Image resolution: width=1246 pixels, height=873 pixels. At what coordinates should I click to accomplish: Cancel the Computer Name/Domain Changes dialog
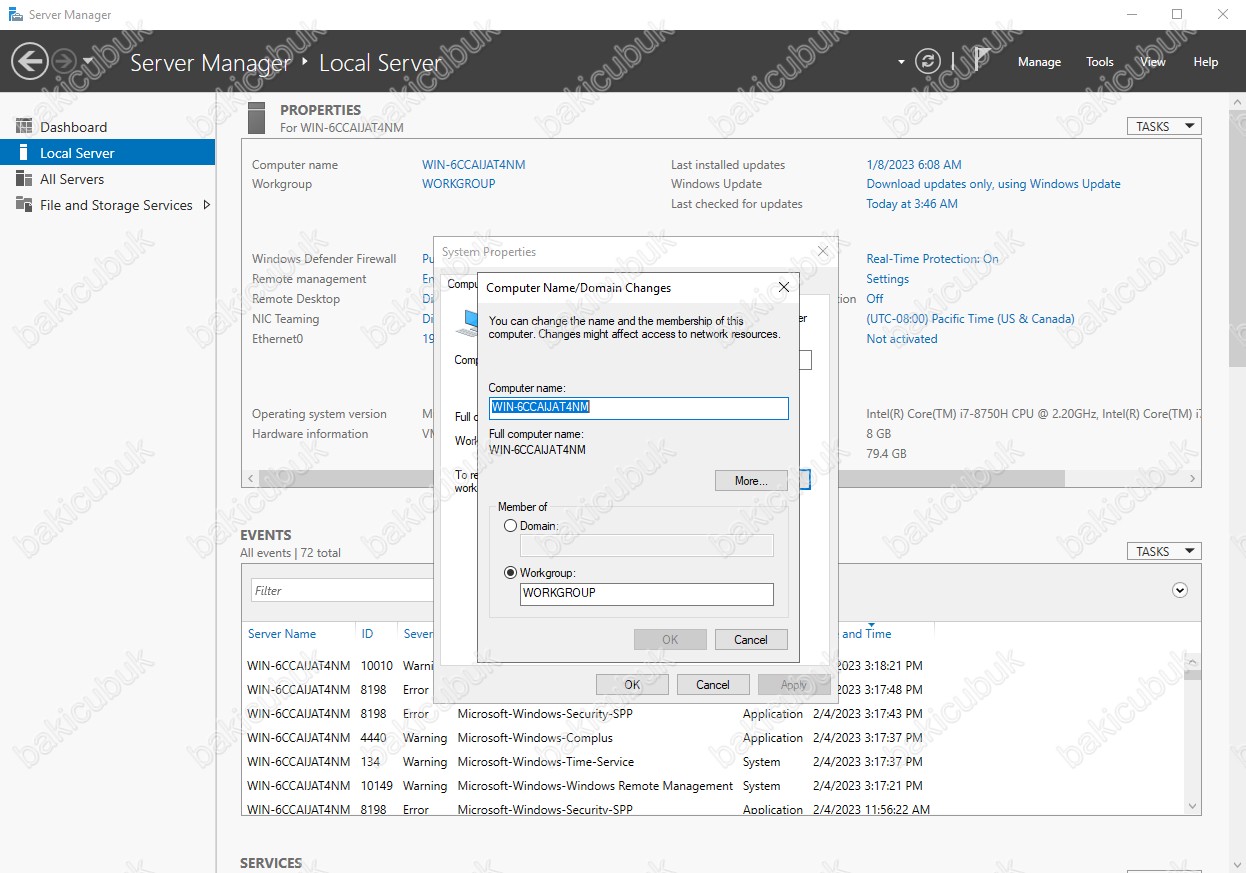(x=751, y=640)
